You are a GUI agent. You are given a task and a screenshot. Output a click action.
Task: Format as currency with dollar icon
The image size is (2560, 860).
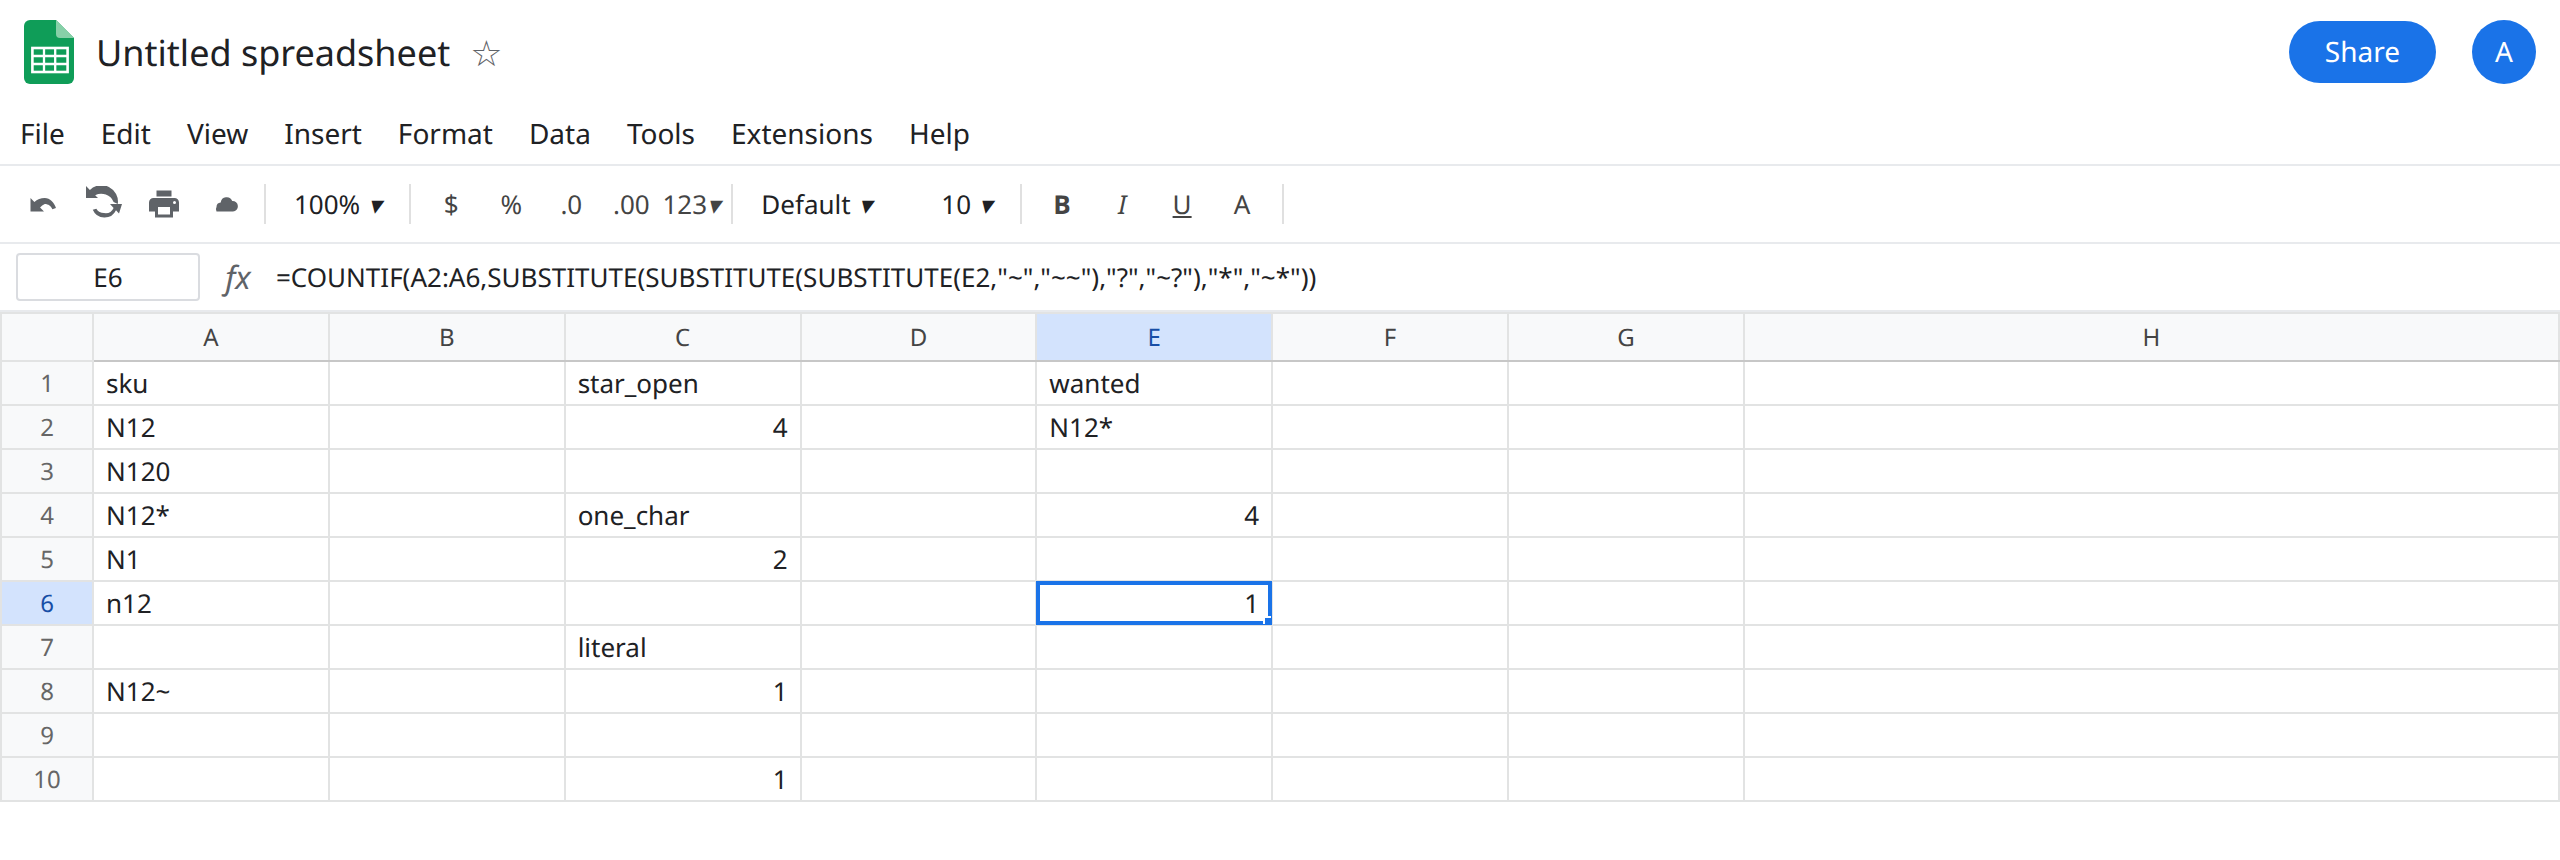(x=451, y=205)
